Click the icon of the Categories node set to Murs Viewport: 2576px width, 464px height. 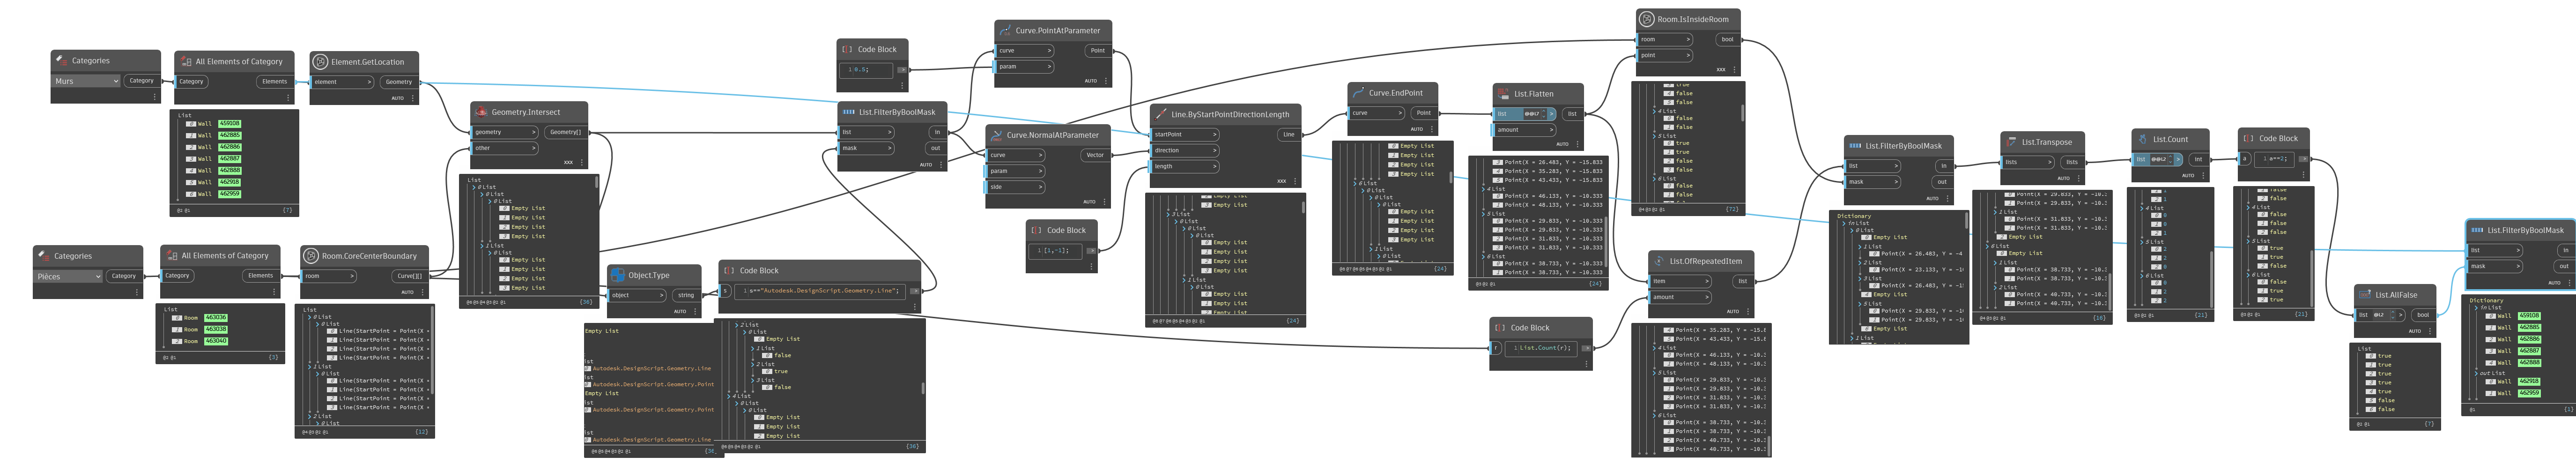(62, 61)
